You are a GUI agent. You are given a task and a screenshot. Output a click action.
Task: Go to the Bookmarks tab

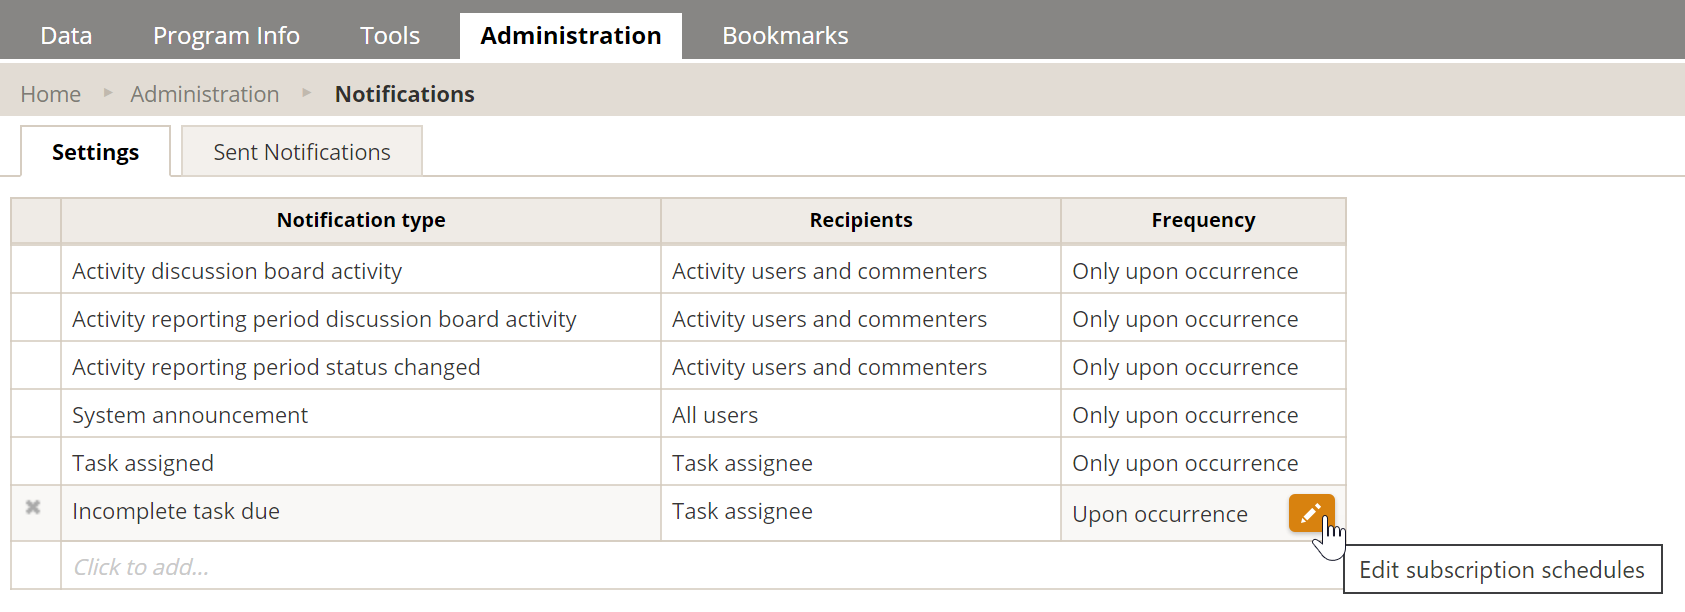pos(784,36)
